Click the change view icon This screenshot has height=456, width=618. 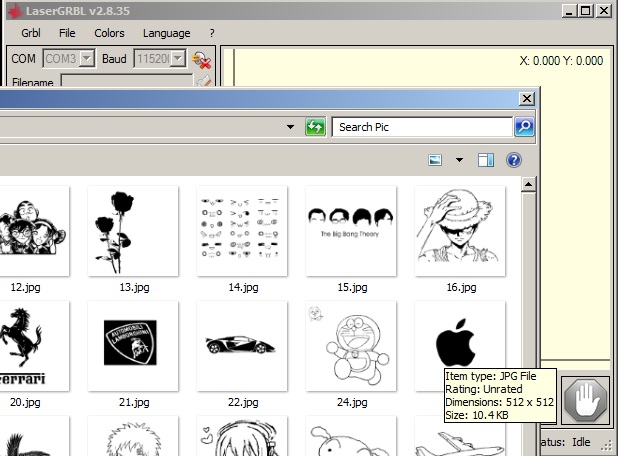435,160
